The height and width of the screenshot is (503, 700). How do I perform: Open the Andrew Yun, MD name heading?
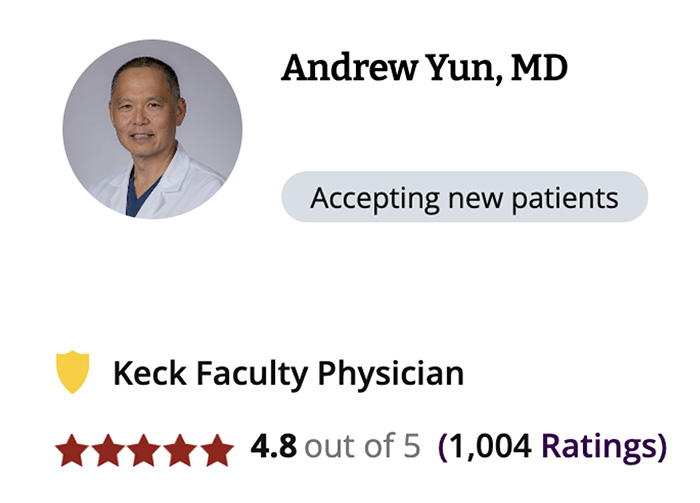[424, 68]
